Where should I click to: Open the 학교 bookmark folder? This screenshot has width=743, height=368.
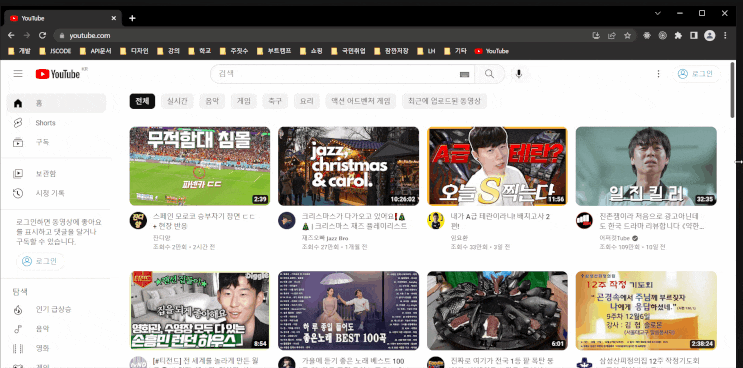click(200, 51)
